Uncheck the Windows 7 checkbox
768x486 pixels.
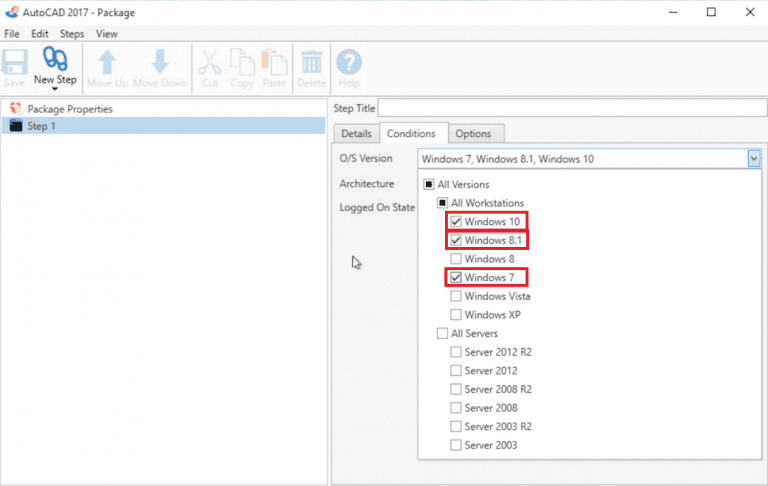(x=456, y=277)
